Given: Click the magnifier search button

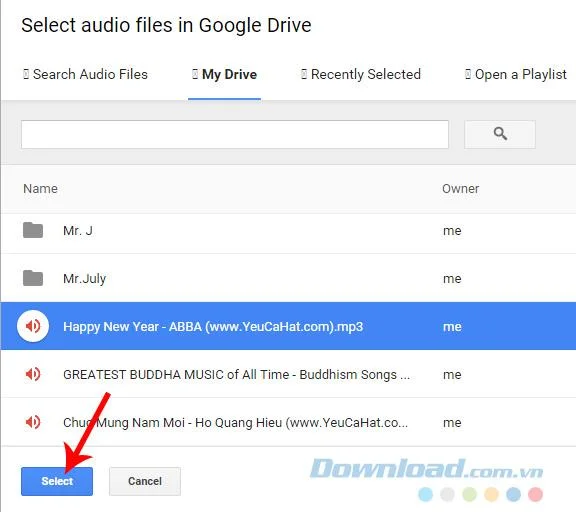Looking at the screenshot, I should tap(500, 134).
